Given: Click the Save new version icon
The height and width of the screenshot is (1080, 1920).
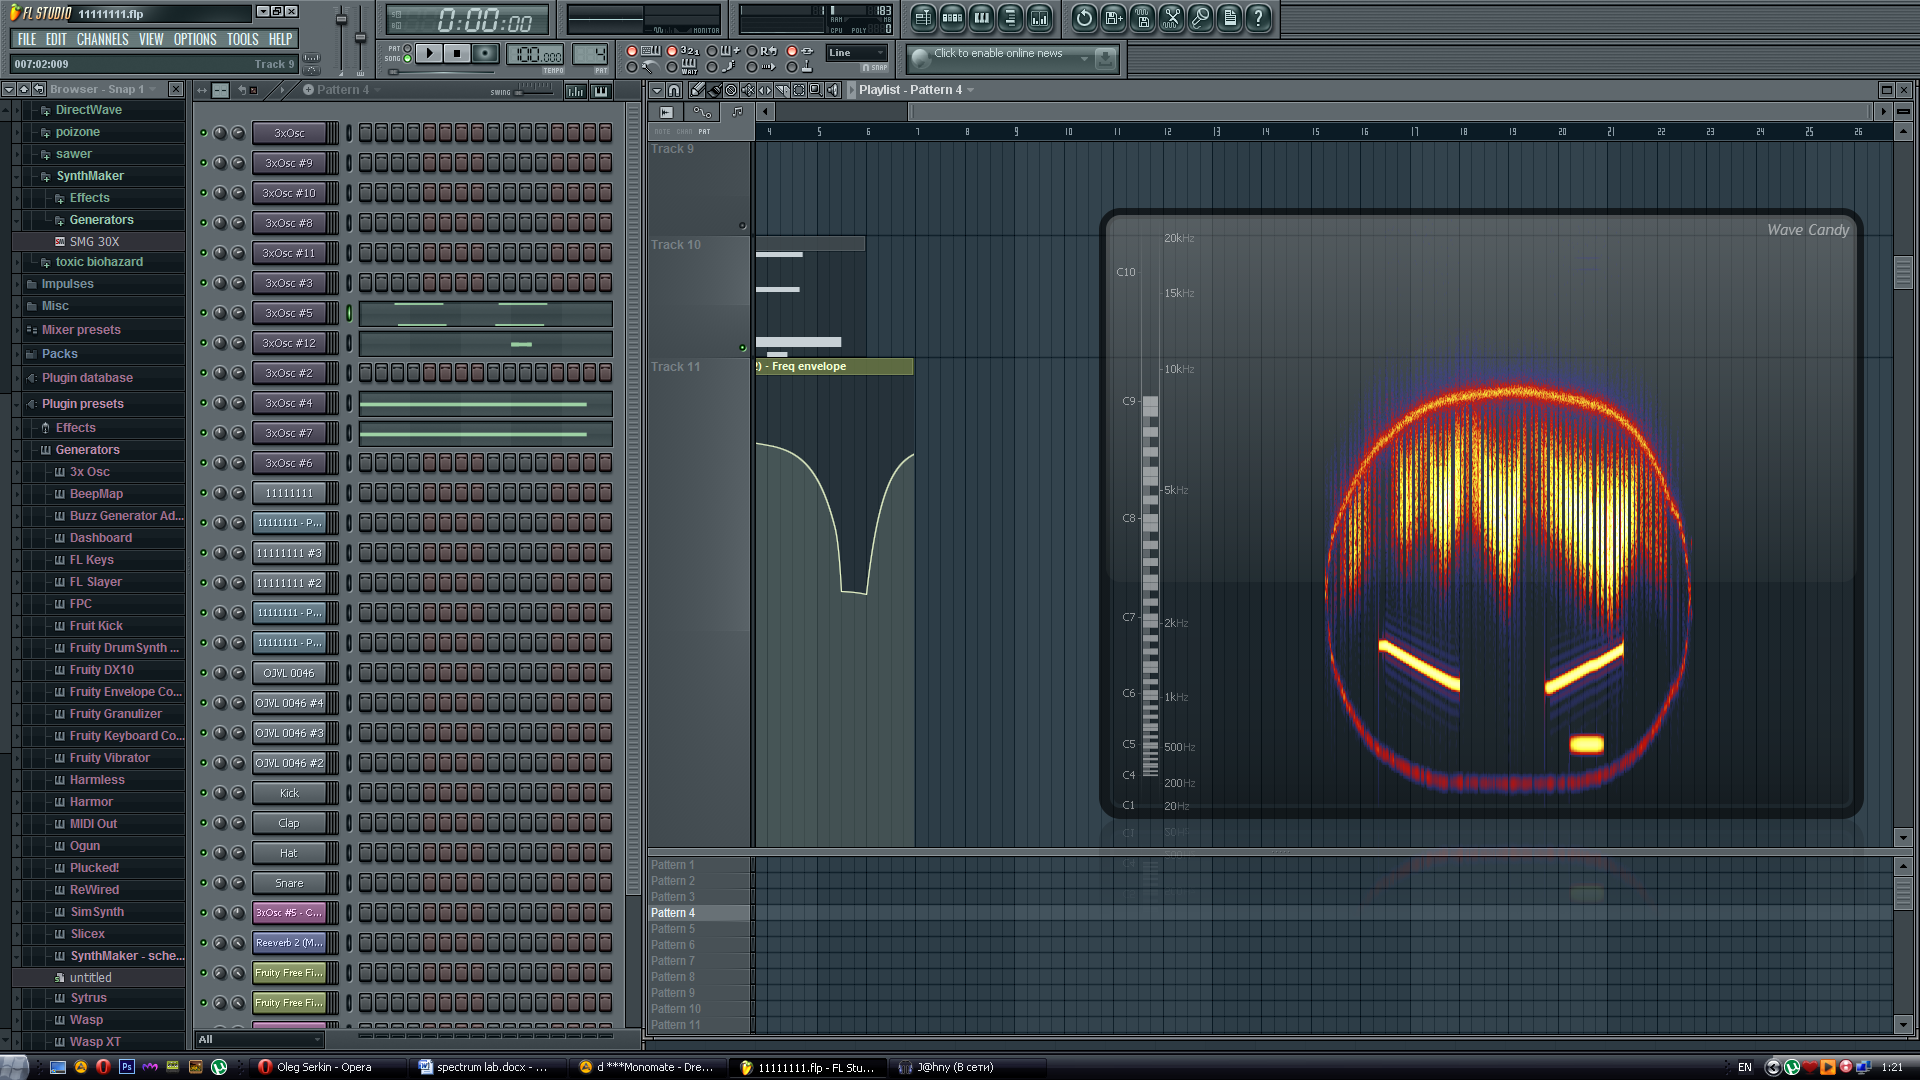Looking at the screenshot, I should (x=1113, y=18).
